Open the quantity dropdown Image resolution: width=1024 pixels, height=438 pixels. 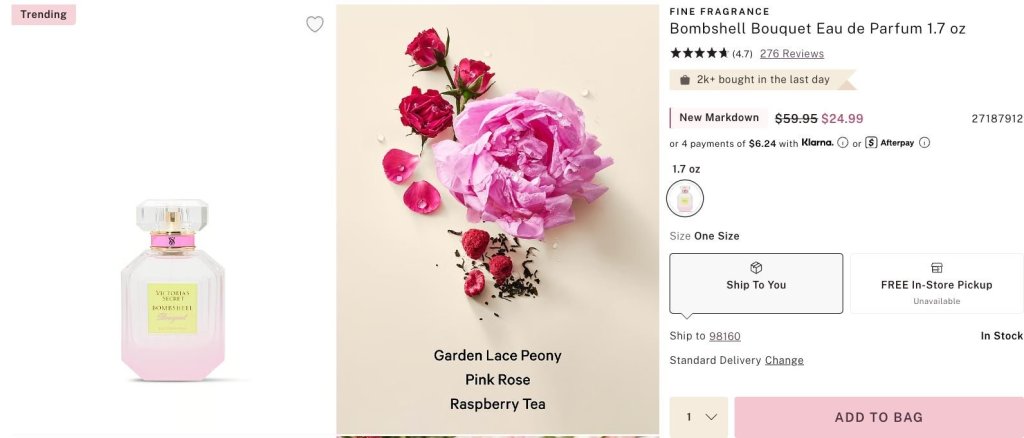(699, 417)
